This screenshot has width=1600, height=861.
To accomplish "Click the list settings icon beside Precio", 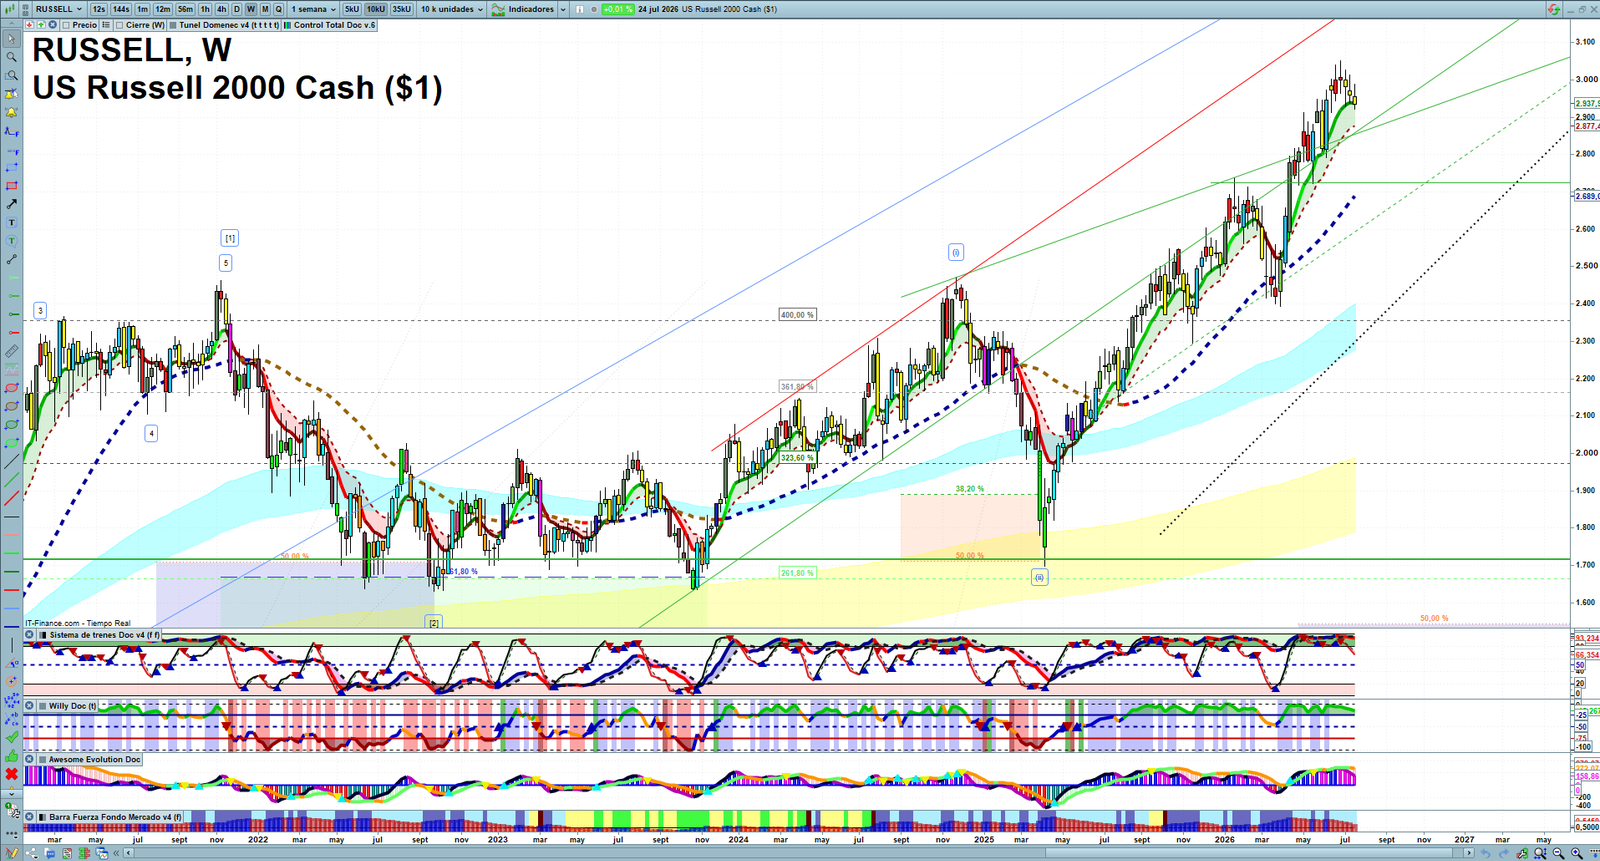I will [x=106, y=25].
